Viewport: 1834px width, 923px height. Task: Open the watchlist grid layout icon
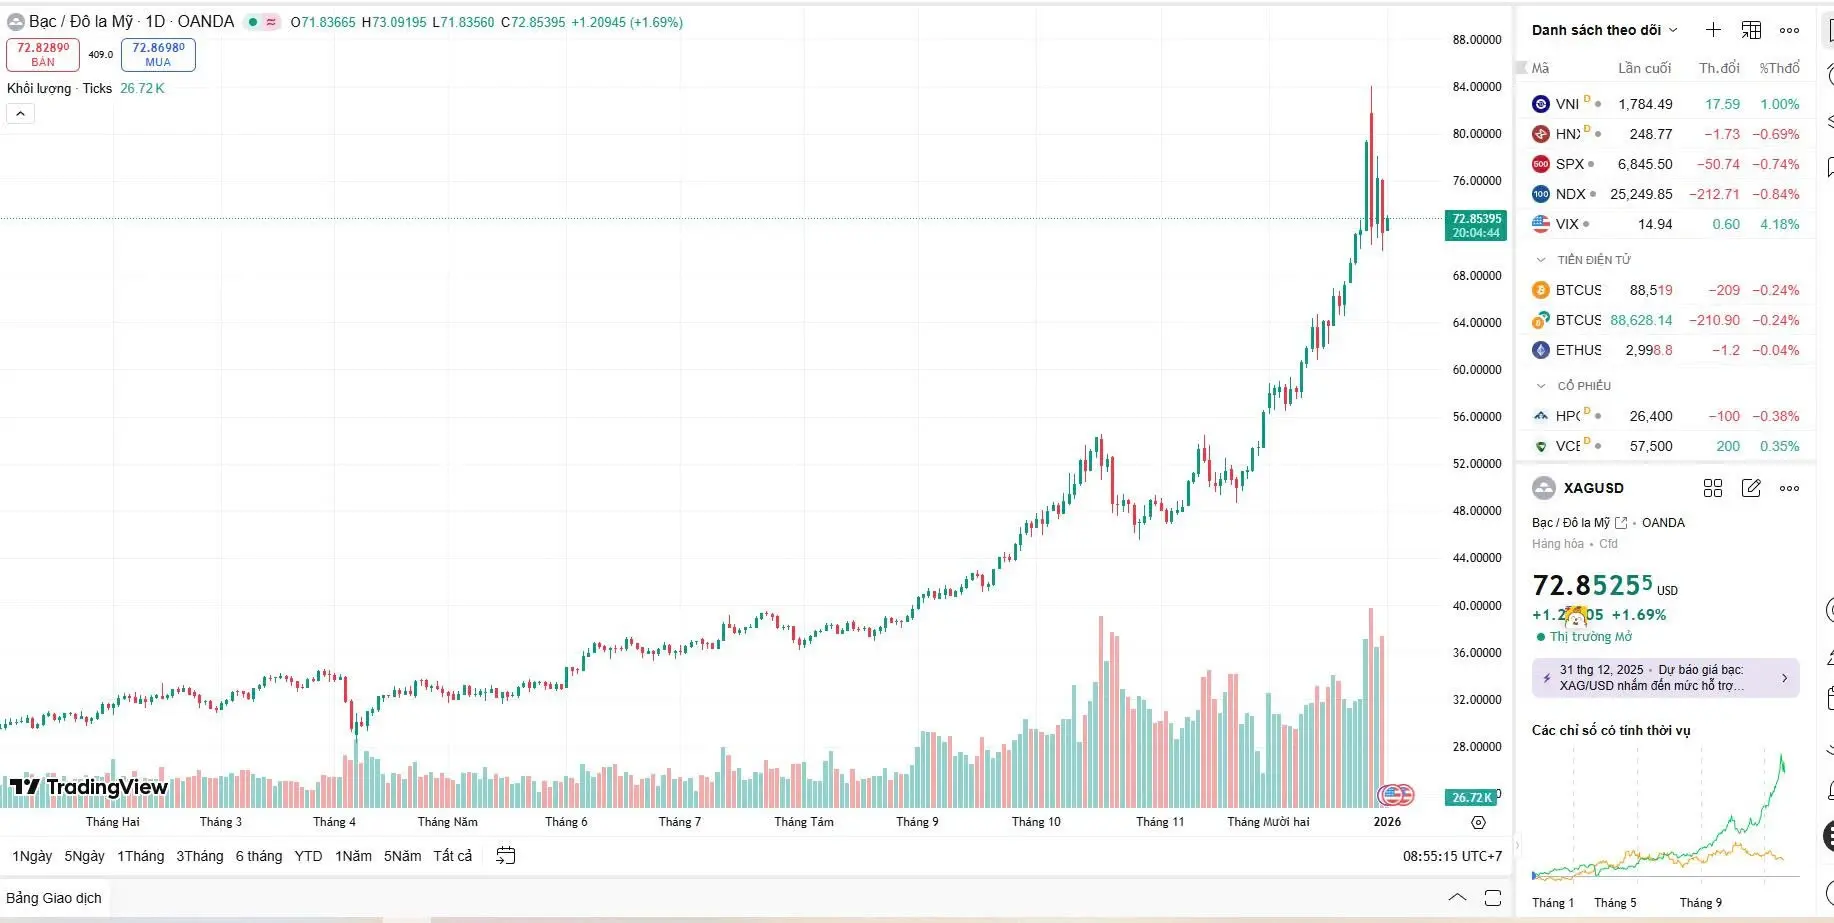pyautogui.click(x=1751, y=30)
